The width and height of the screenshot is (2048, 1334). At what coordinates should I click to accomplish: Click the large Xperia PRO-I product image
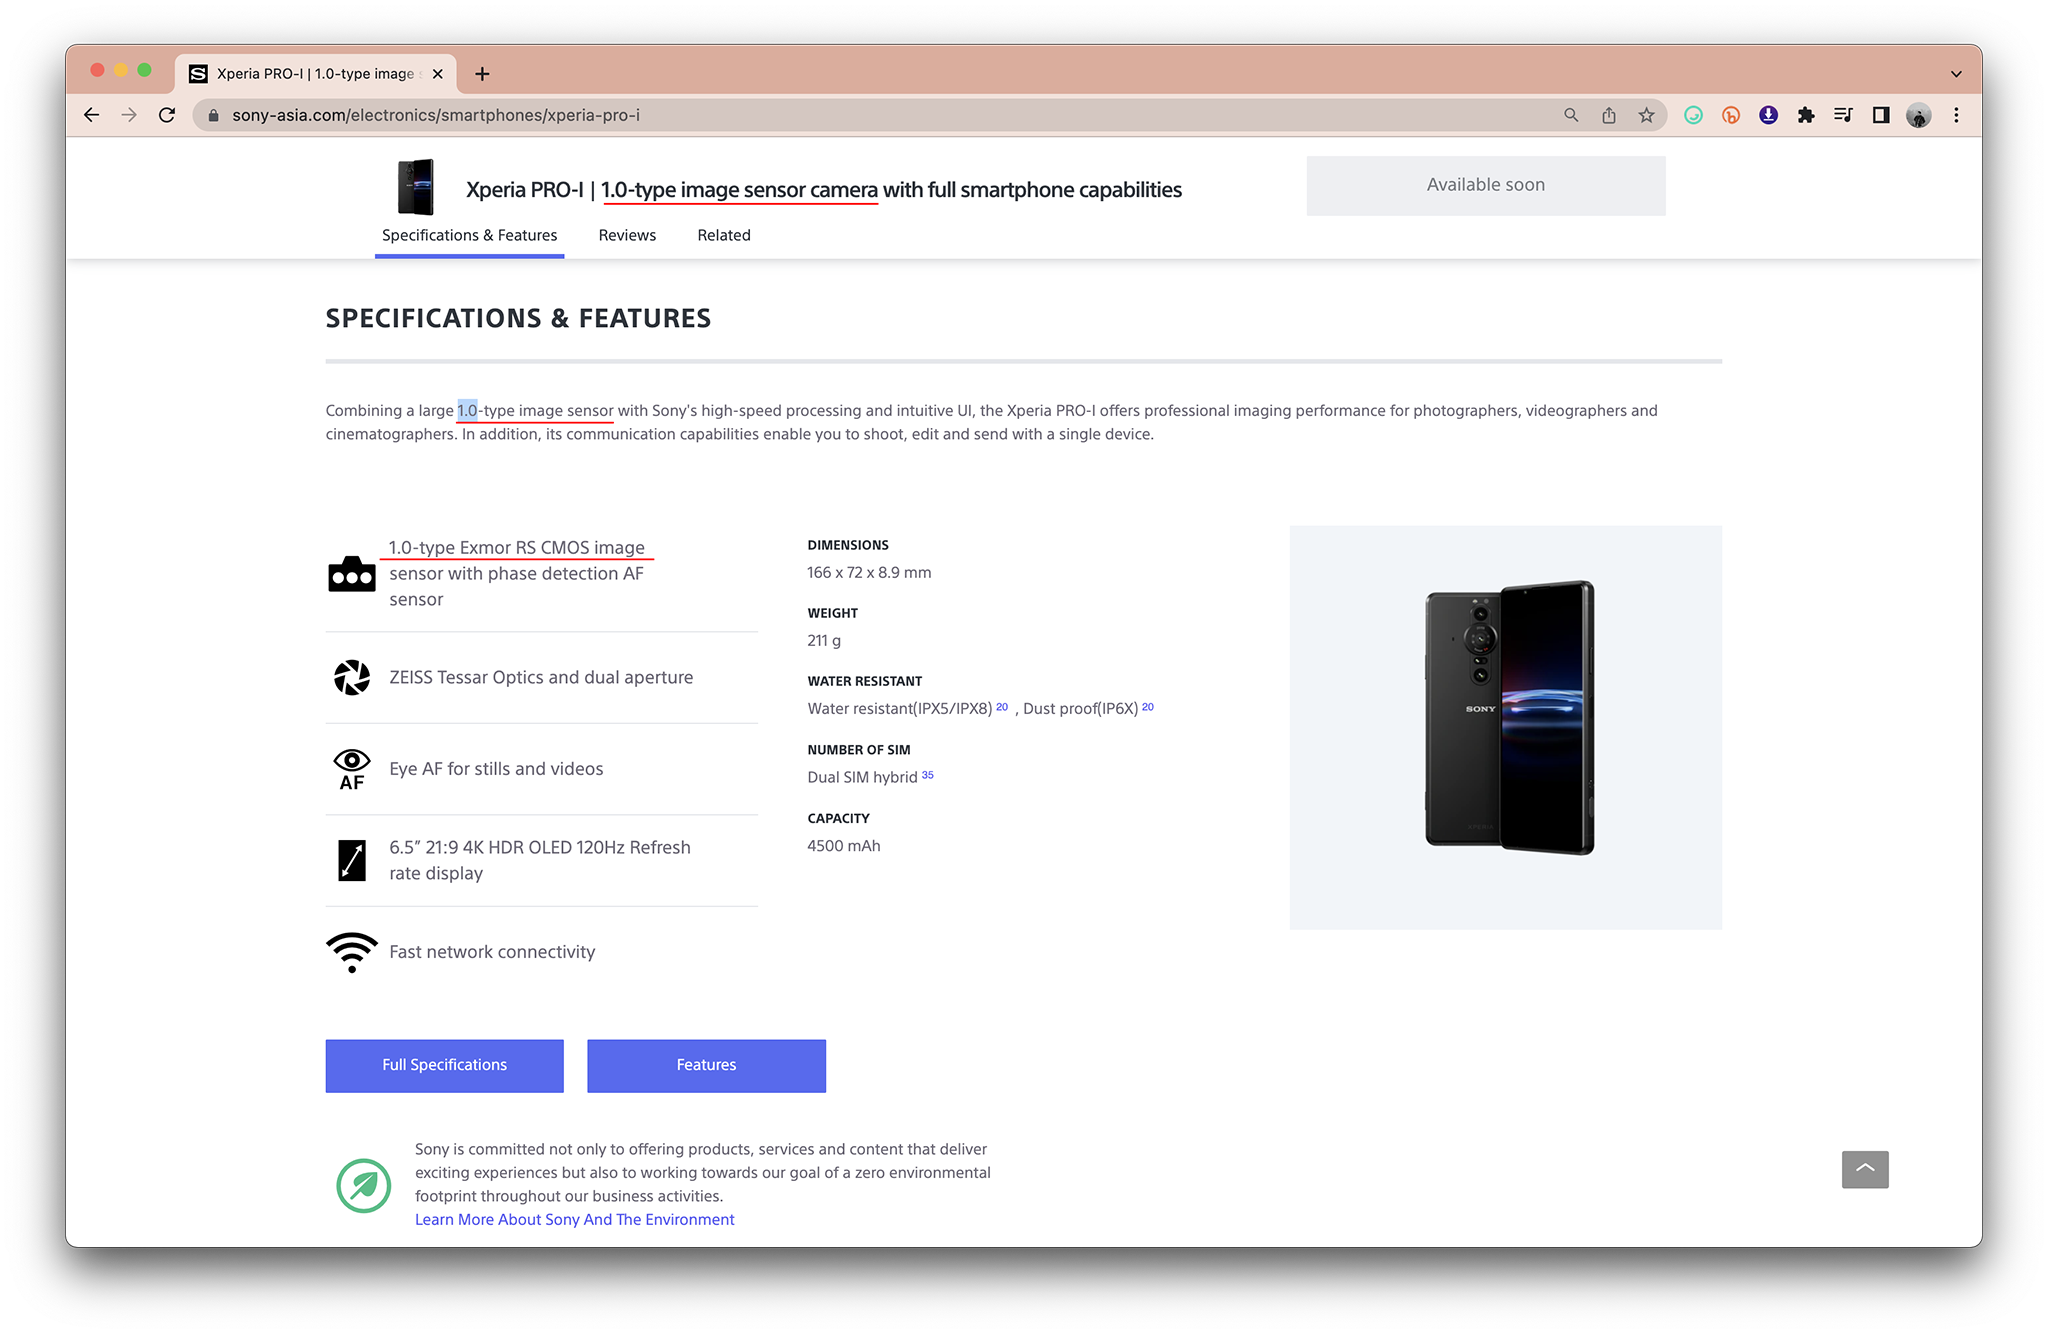point(1506,727)
